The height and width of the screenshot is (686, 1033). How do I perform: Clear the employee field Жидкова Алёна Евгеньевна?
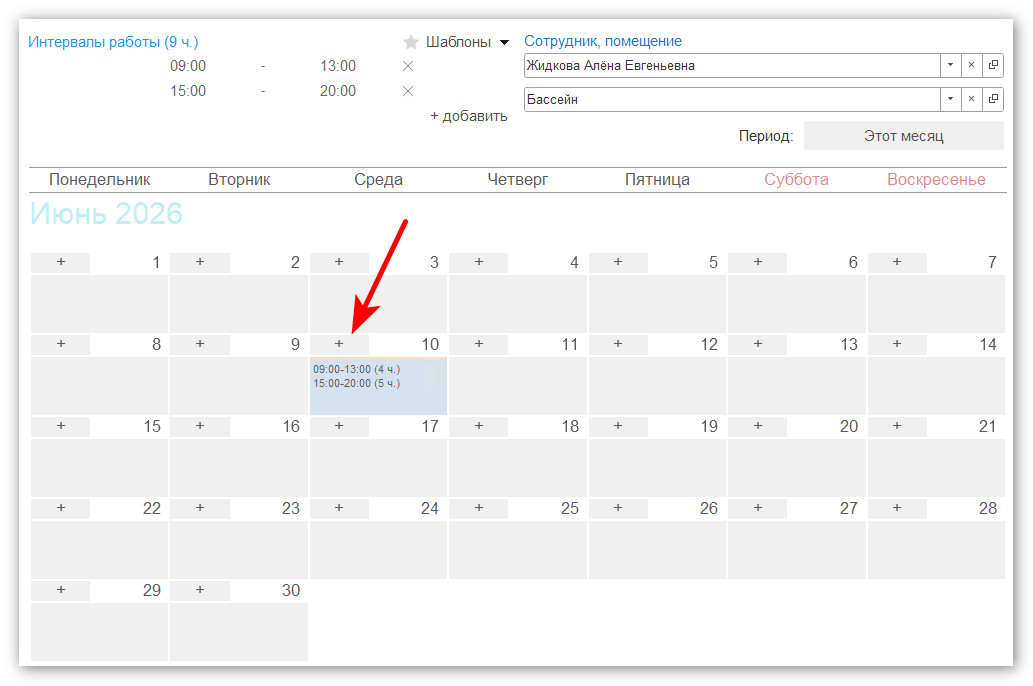pyautogui.click(x=971, y=65)
